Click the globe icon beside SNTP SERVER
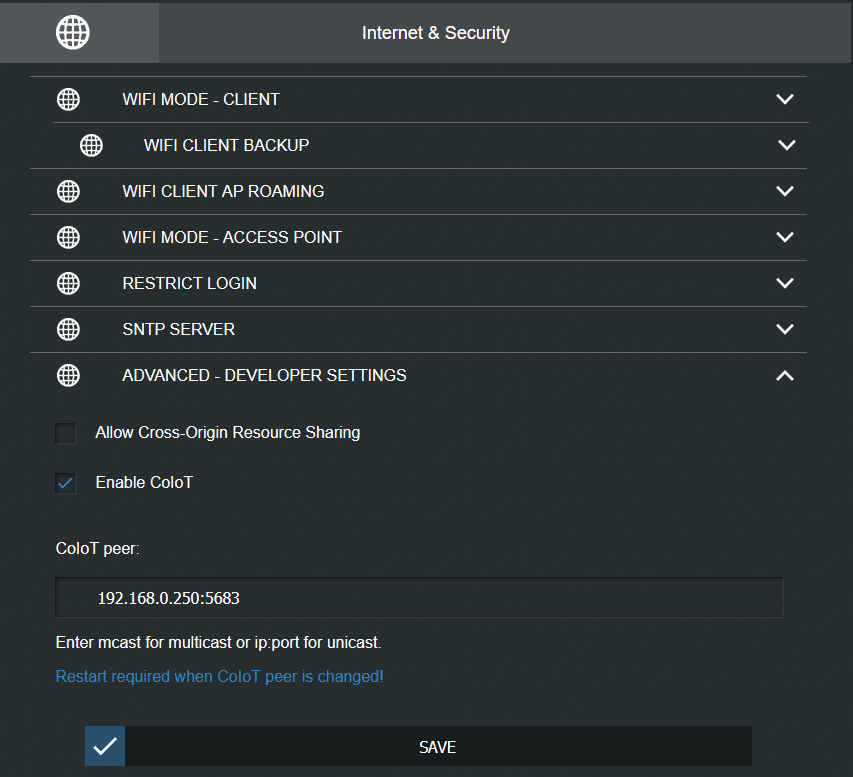Screen dimensions: 853x777 (x=68, y=329)
